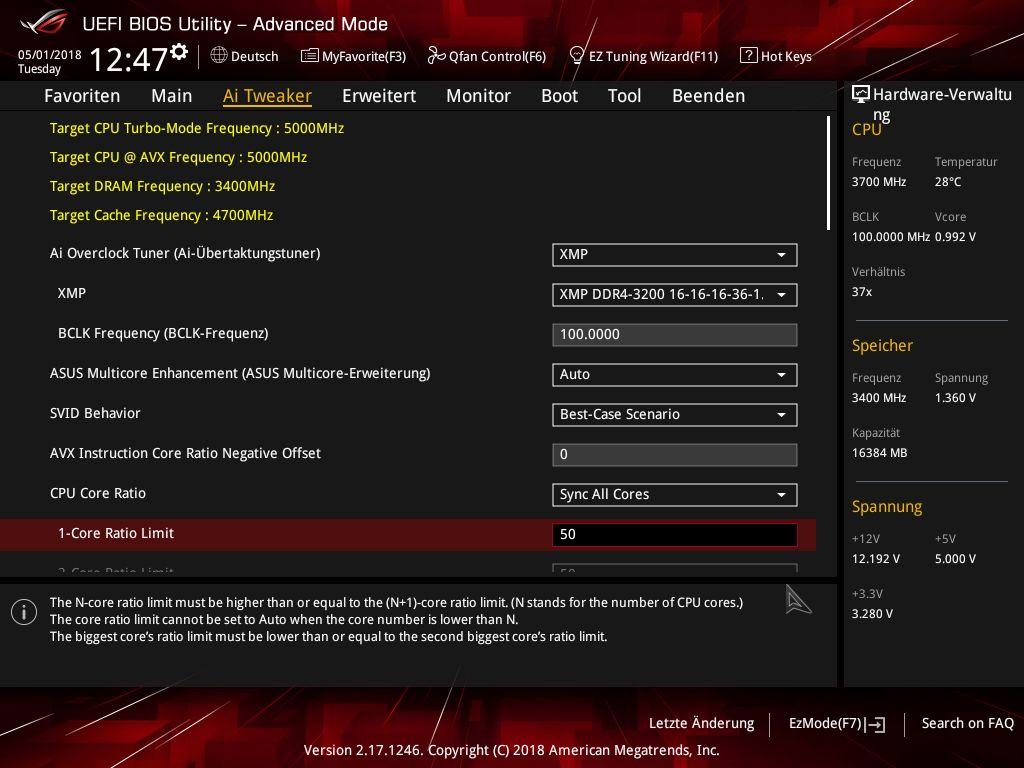Click the Speicher Kapazität value 16384 MB

(879, 453)
